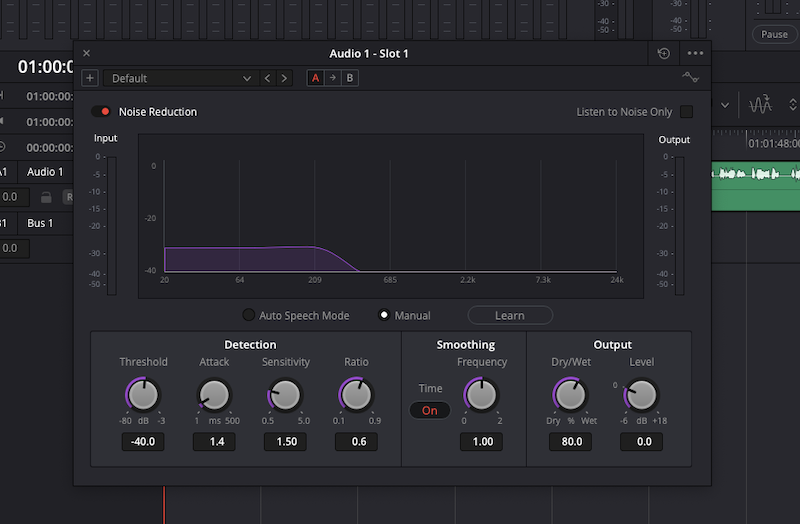The image size is (800, 524).
Task: Click the Ratio knob
Action: 356,395
